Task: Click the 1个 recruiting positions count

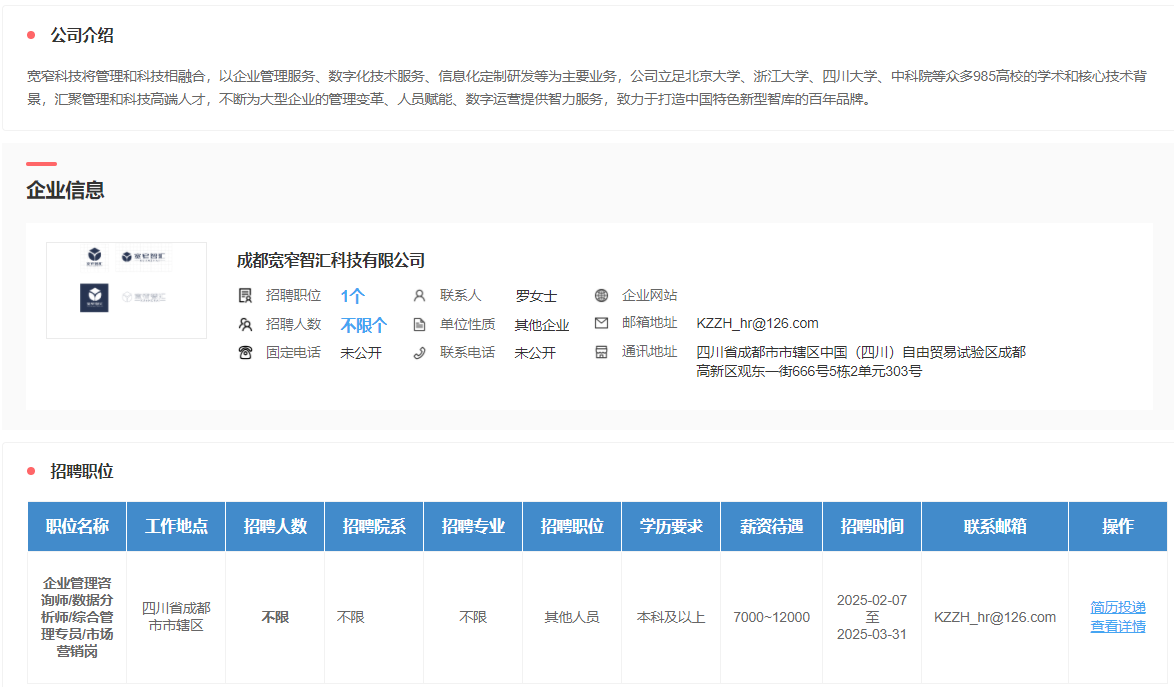Action: click(x=352, y=296)
